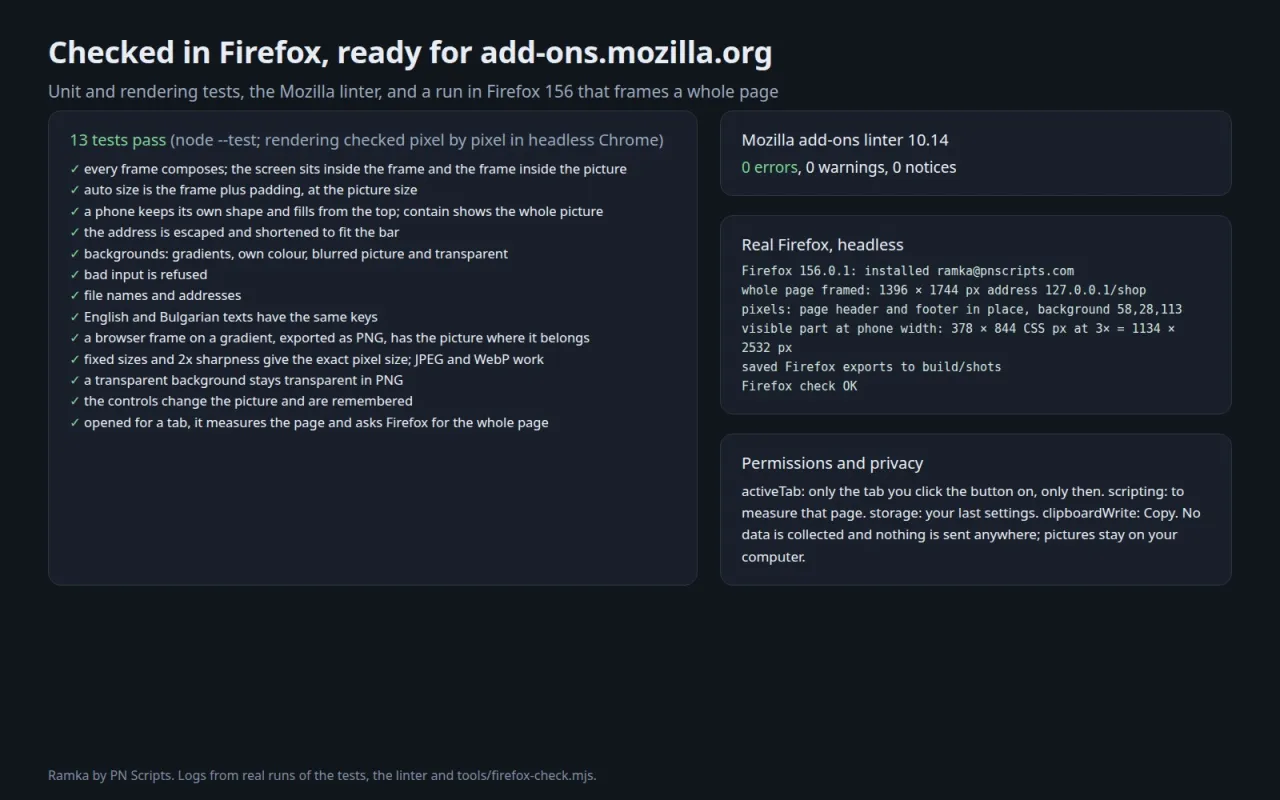Viewport: 1280px width, 800px height.
Task: Select the 'pixels: page header and footer' log line
Action: 962,309
